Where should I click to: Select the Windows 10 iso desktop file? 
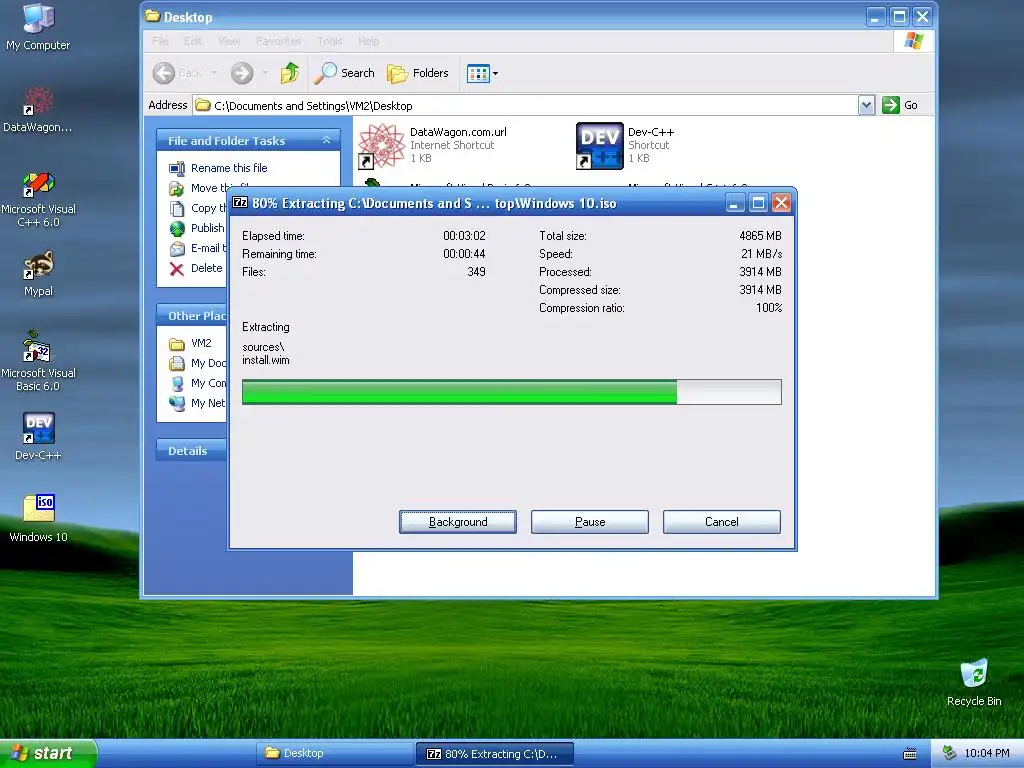(38, 519)
